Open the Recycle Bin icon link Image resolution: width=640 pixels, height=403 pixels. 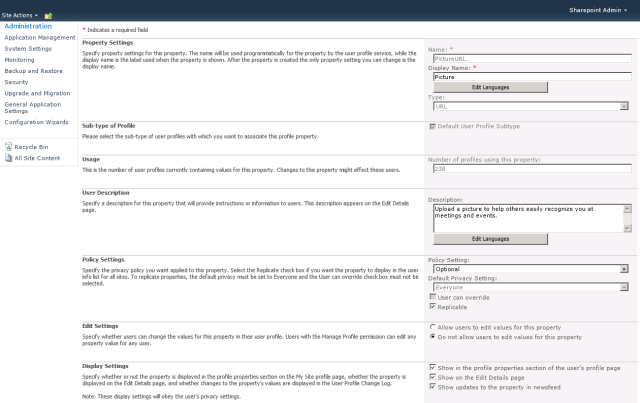pyautogui.click(x=8, y=146)
